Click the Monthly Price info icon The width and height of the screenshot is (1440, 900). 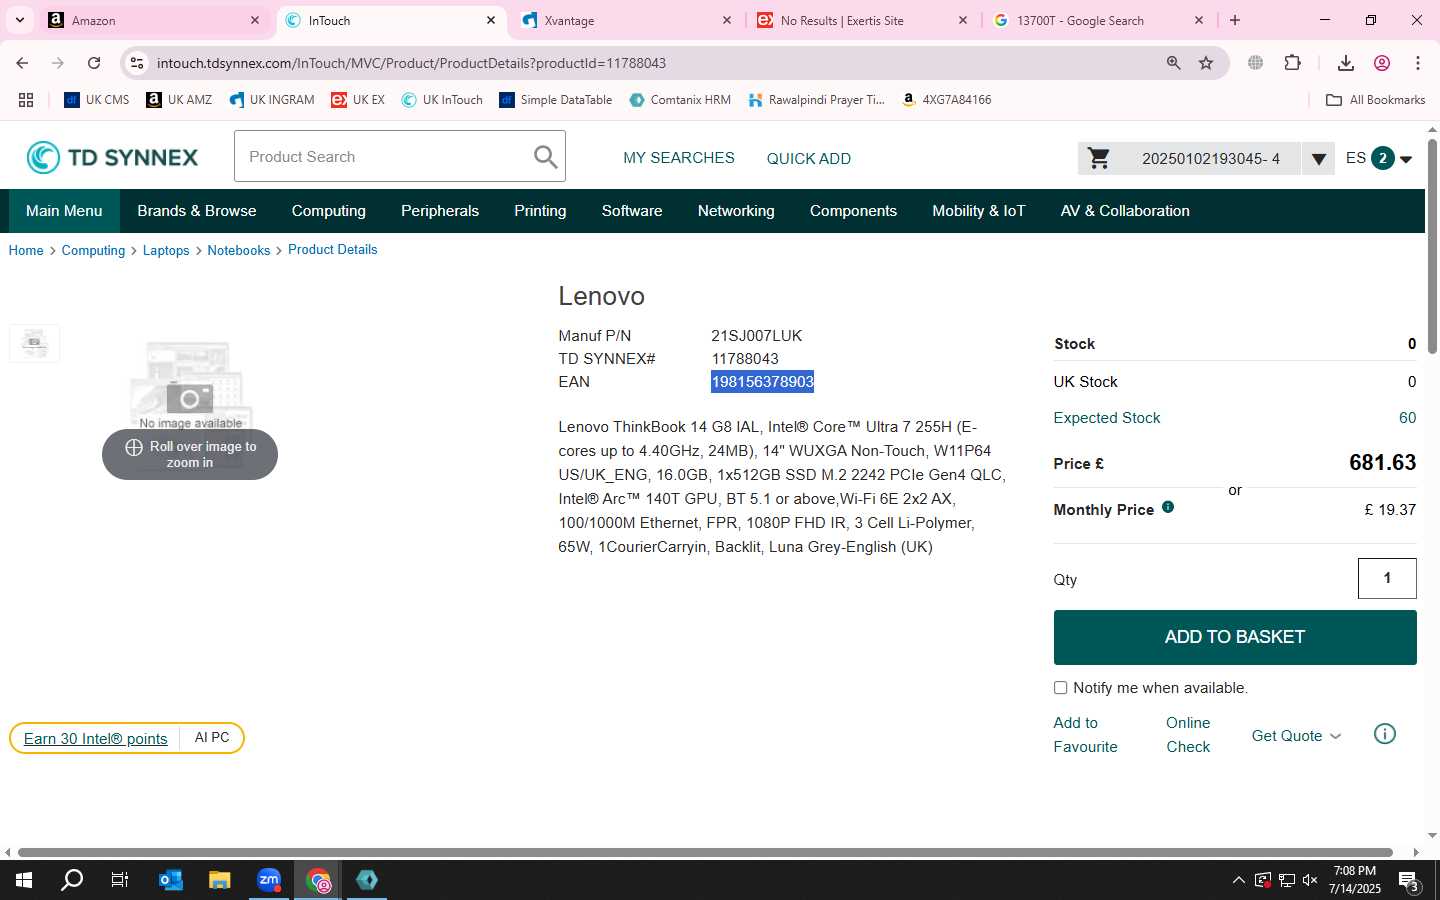1168,507
